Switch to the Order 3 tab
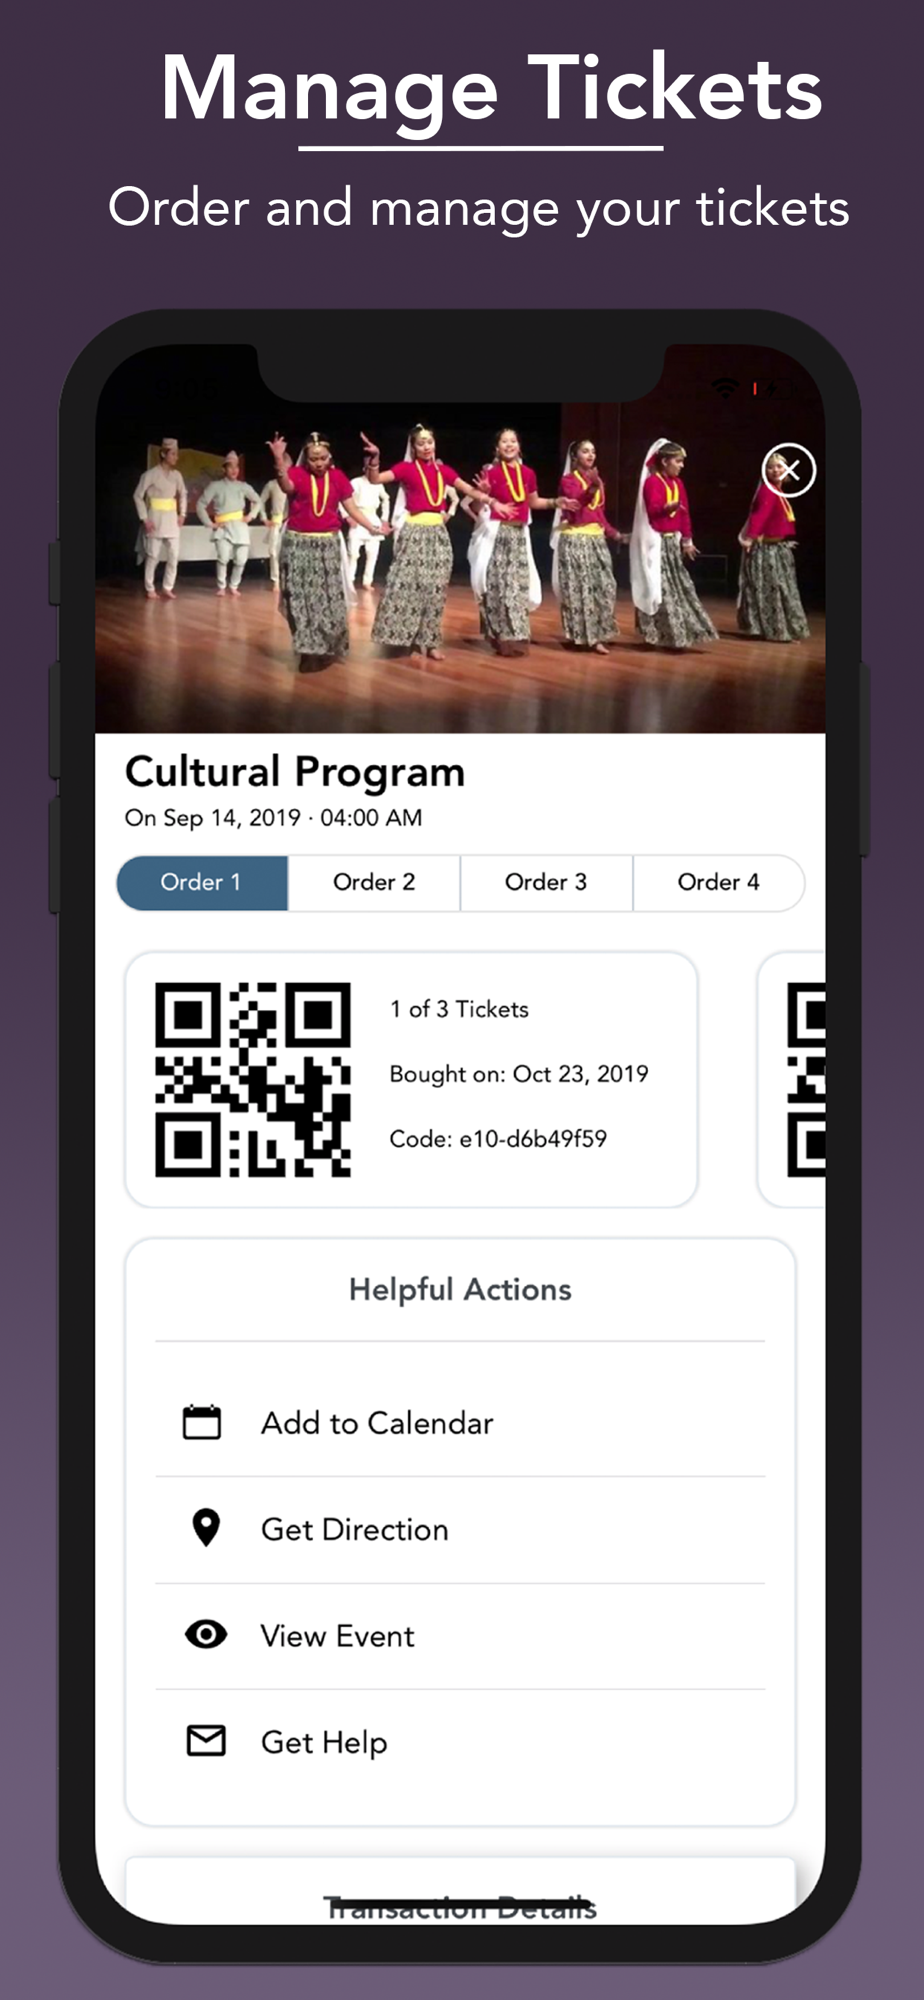Screen dimensions: 924x2000 [x=546, y=882]
